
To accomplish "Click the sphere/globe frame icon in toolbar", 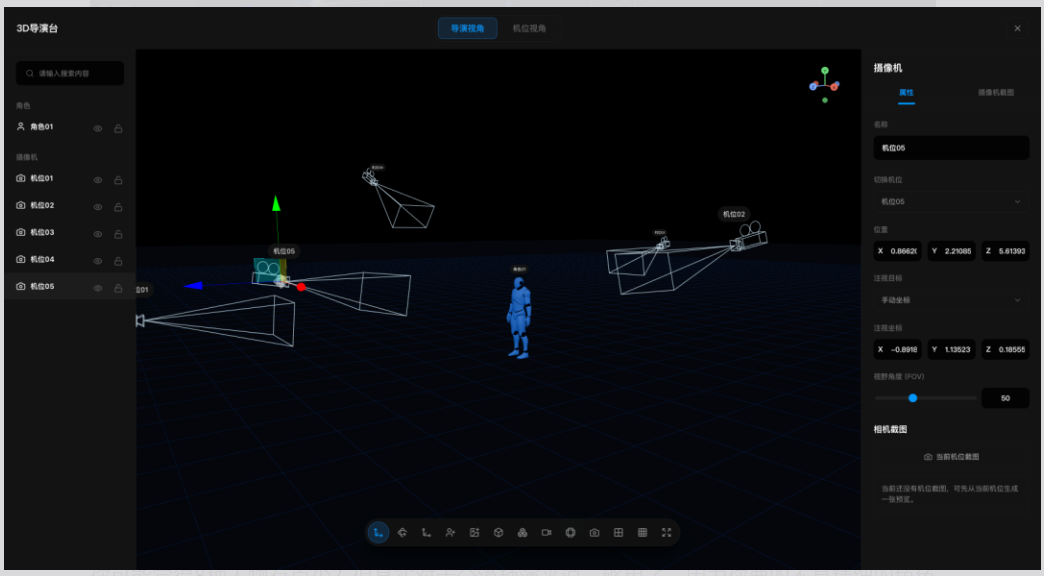I will coord(571,533).
